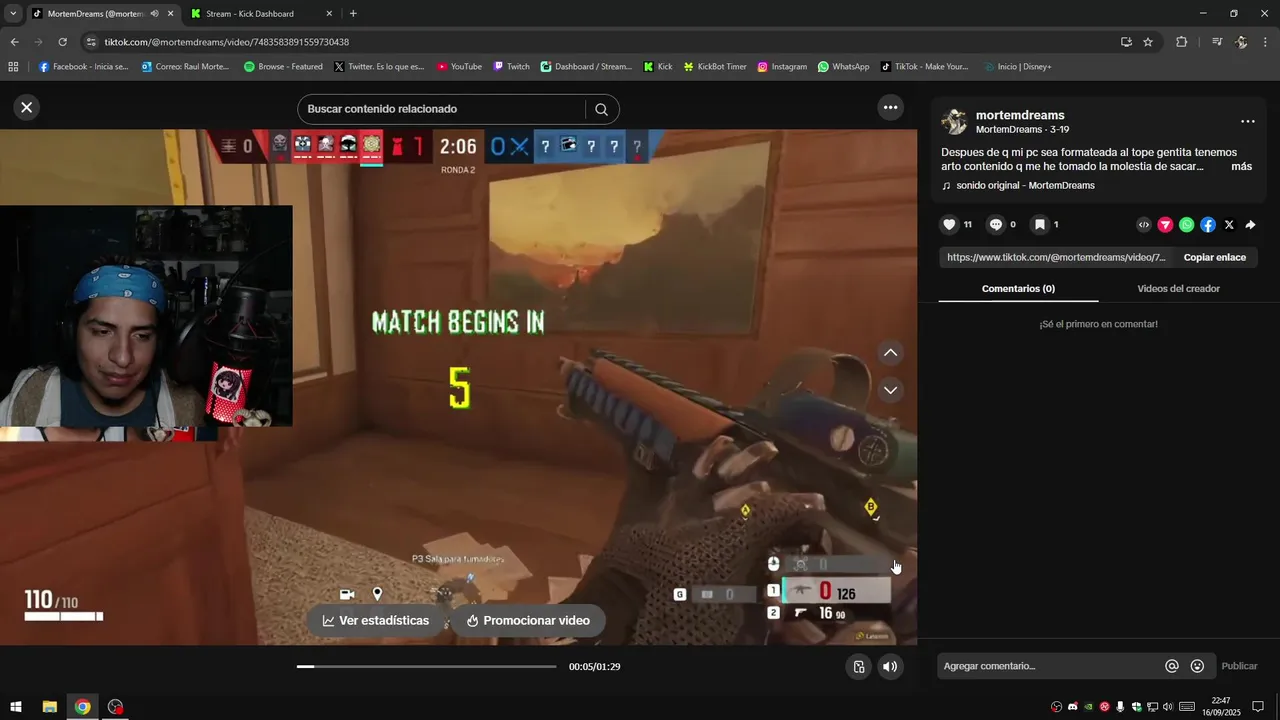This screenshot has height=720, width=1280.
Task: Click the 'Publicar' button
Action: (1239, 666)
